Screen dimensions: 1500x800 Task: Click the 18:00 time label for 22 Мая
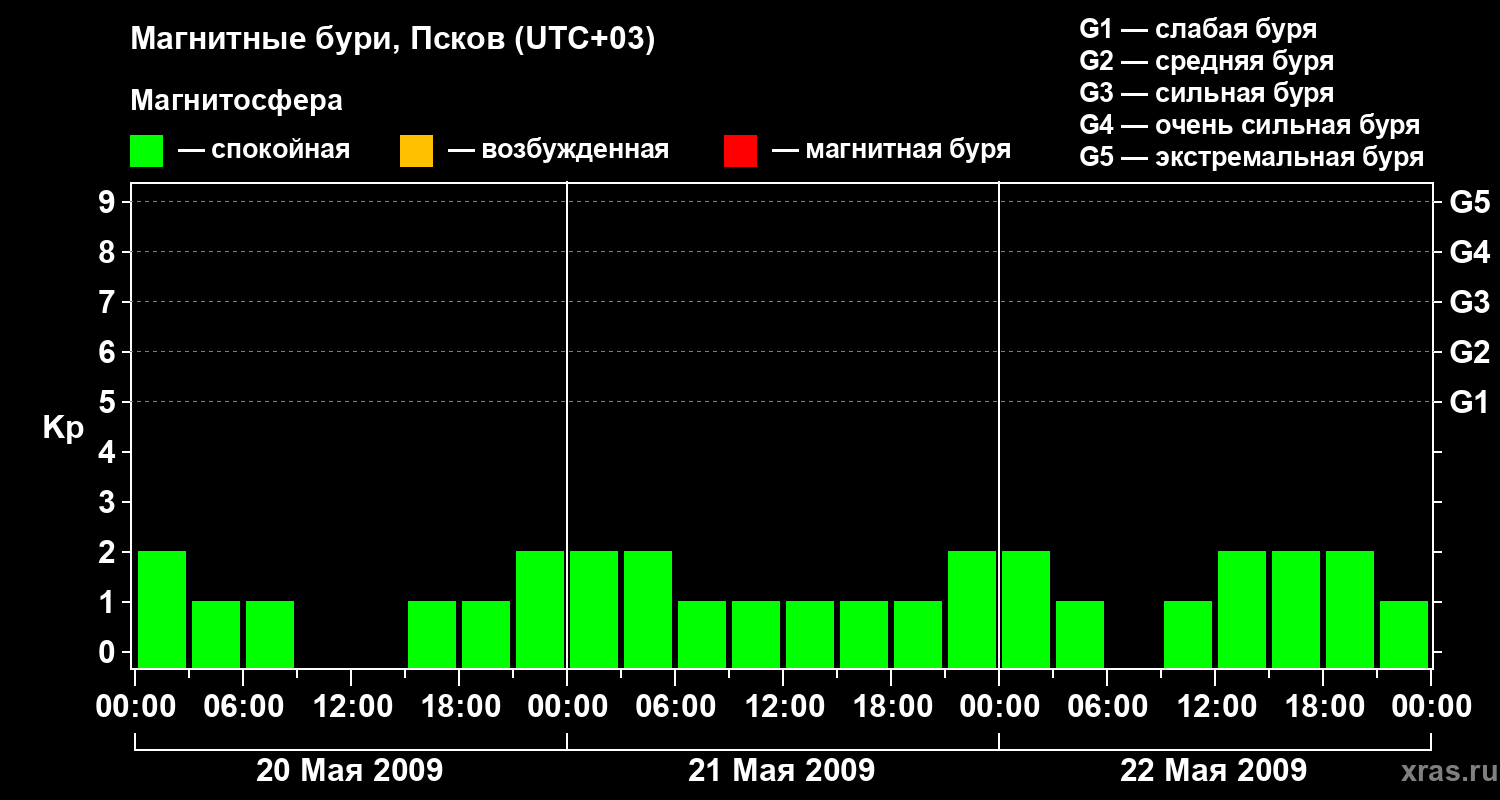1323,707
